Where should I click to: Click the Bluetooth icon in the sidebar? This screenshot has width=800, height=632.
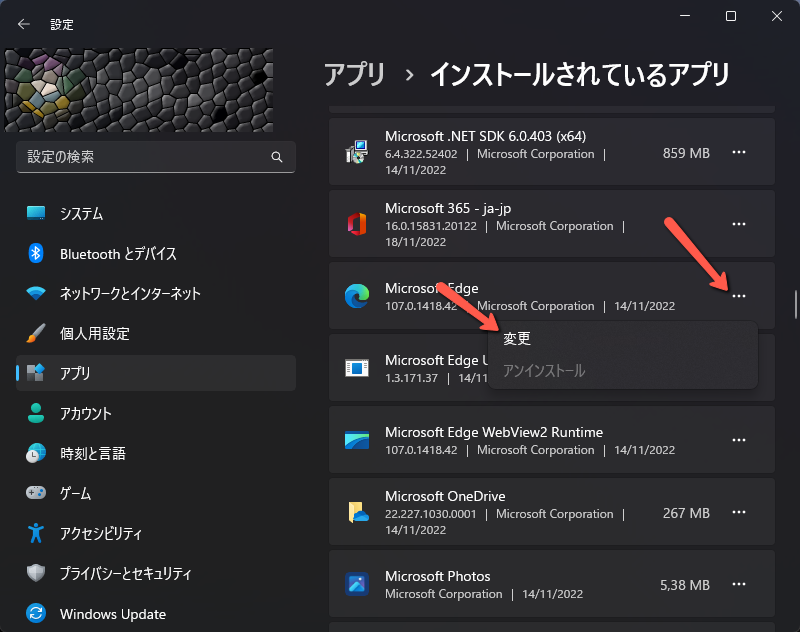36,253
